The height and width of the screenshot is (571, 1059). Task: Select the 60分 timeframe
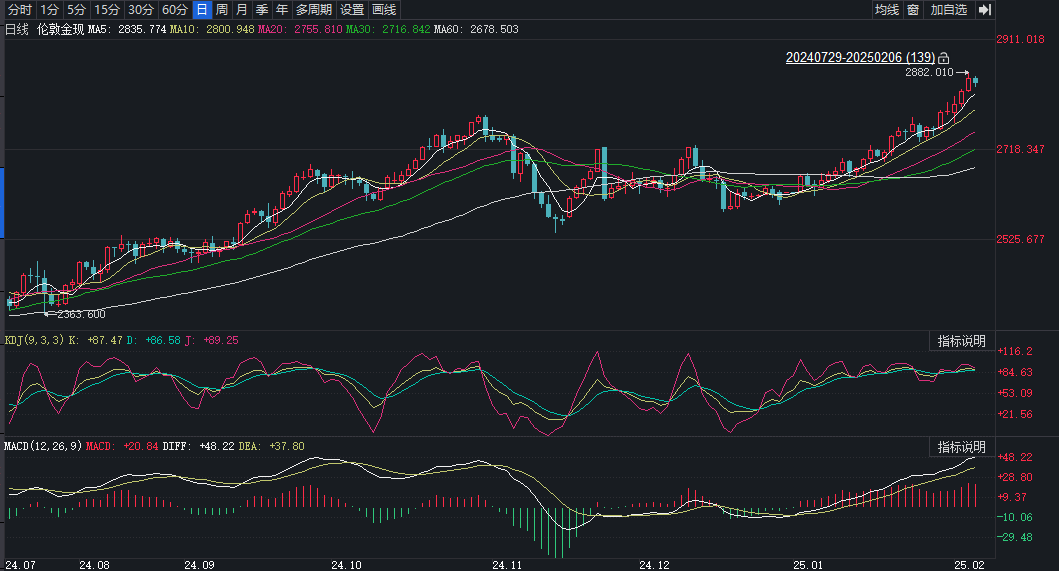(x=174, y=10)
